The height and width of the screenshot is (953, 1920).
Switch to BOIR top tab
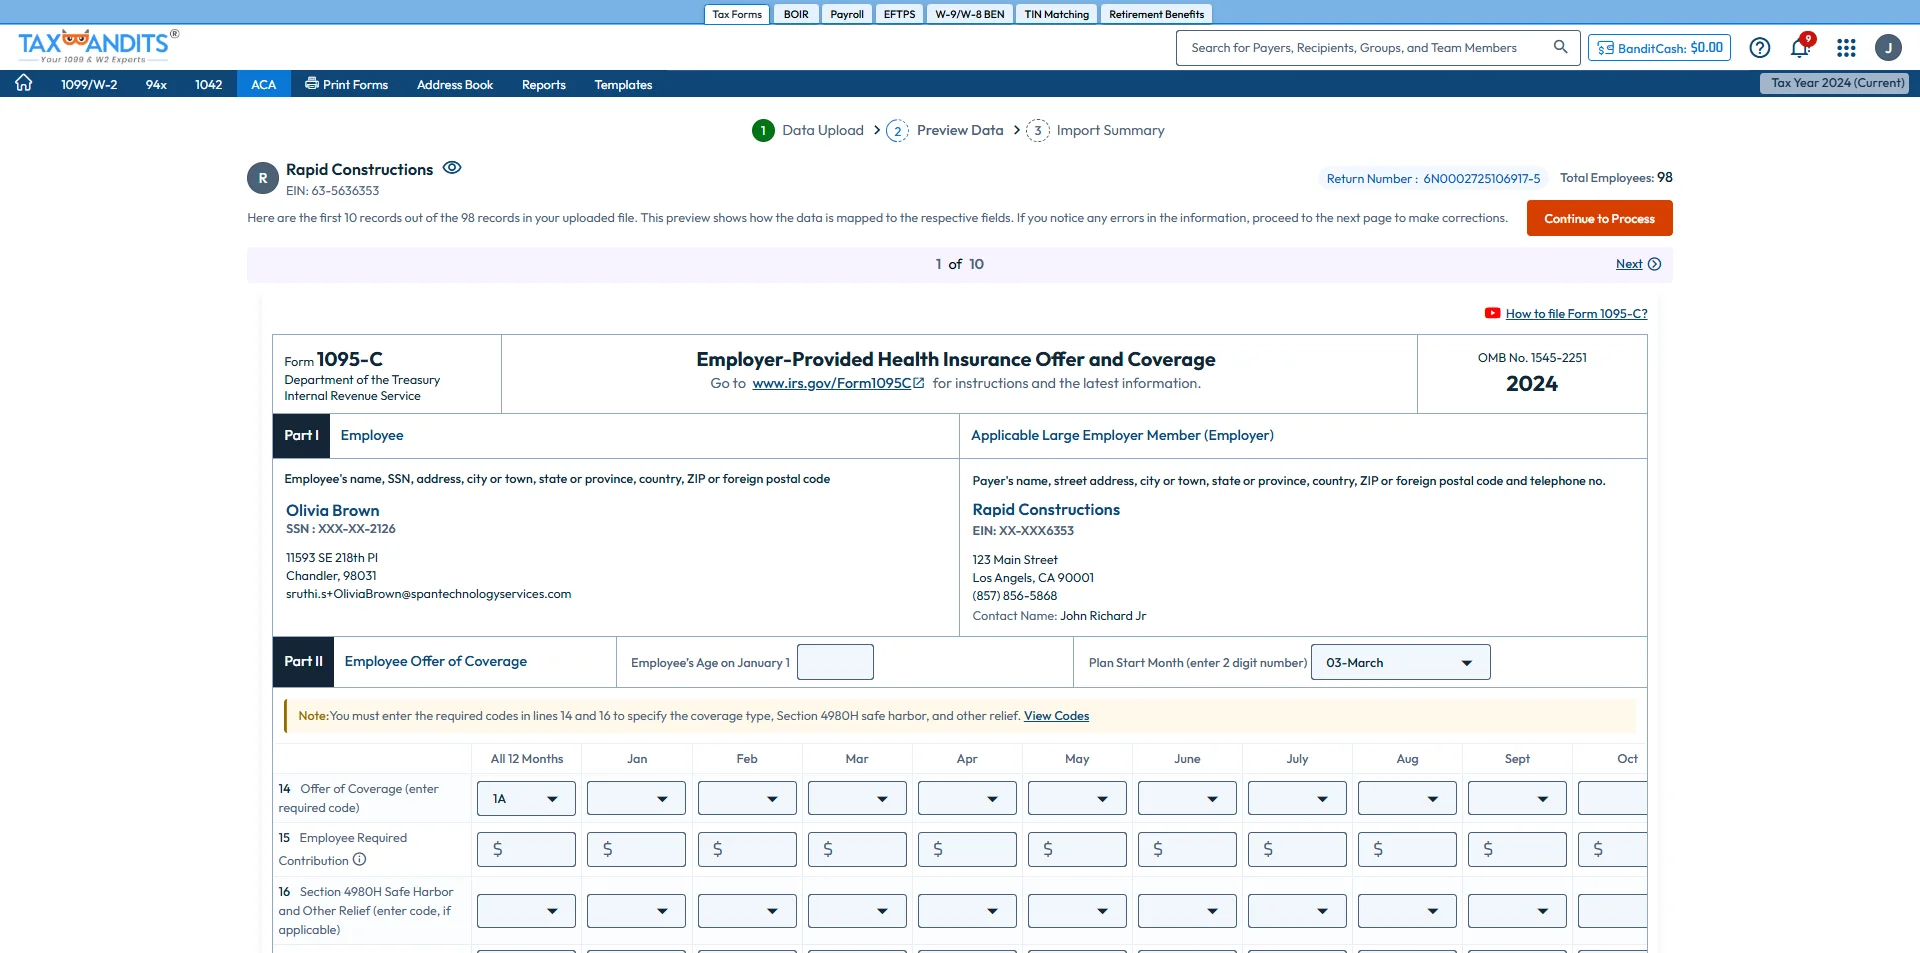click(796, 14)
